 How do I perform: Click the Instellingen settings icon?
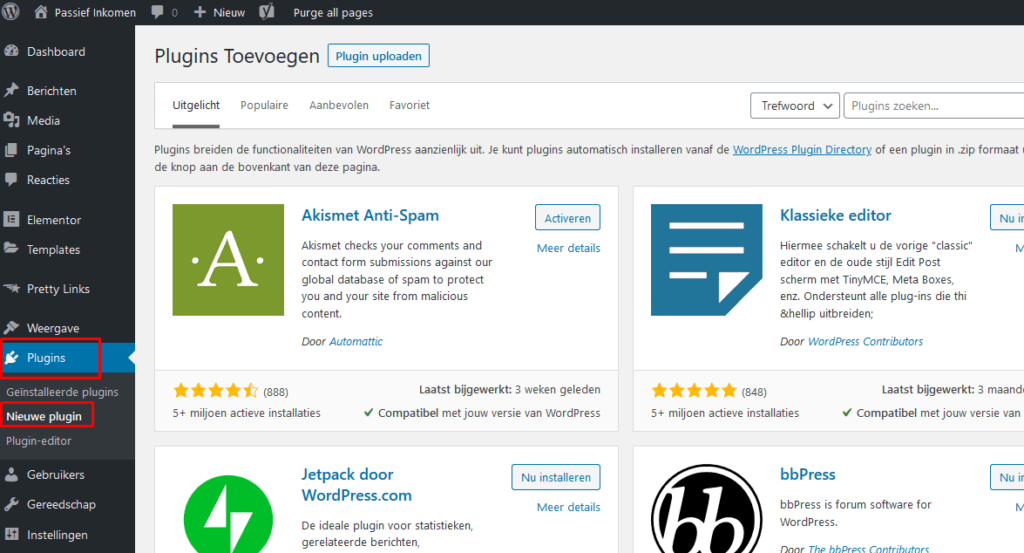(11, 534)
